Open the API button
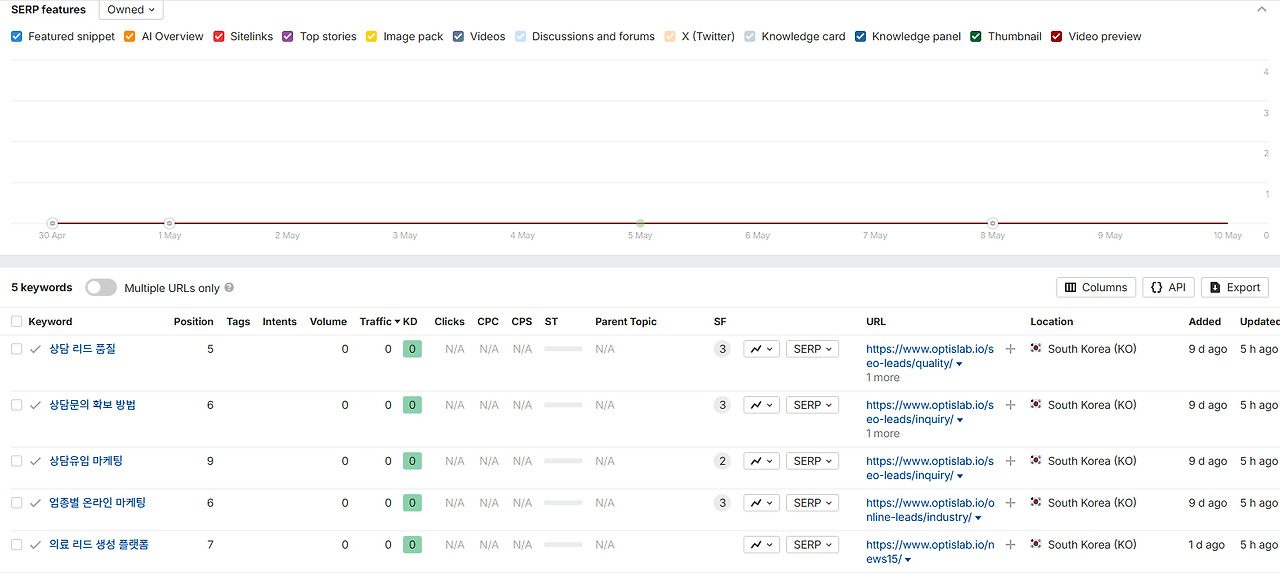Viewport: 1280px width, 573px height. point(1168,287)
